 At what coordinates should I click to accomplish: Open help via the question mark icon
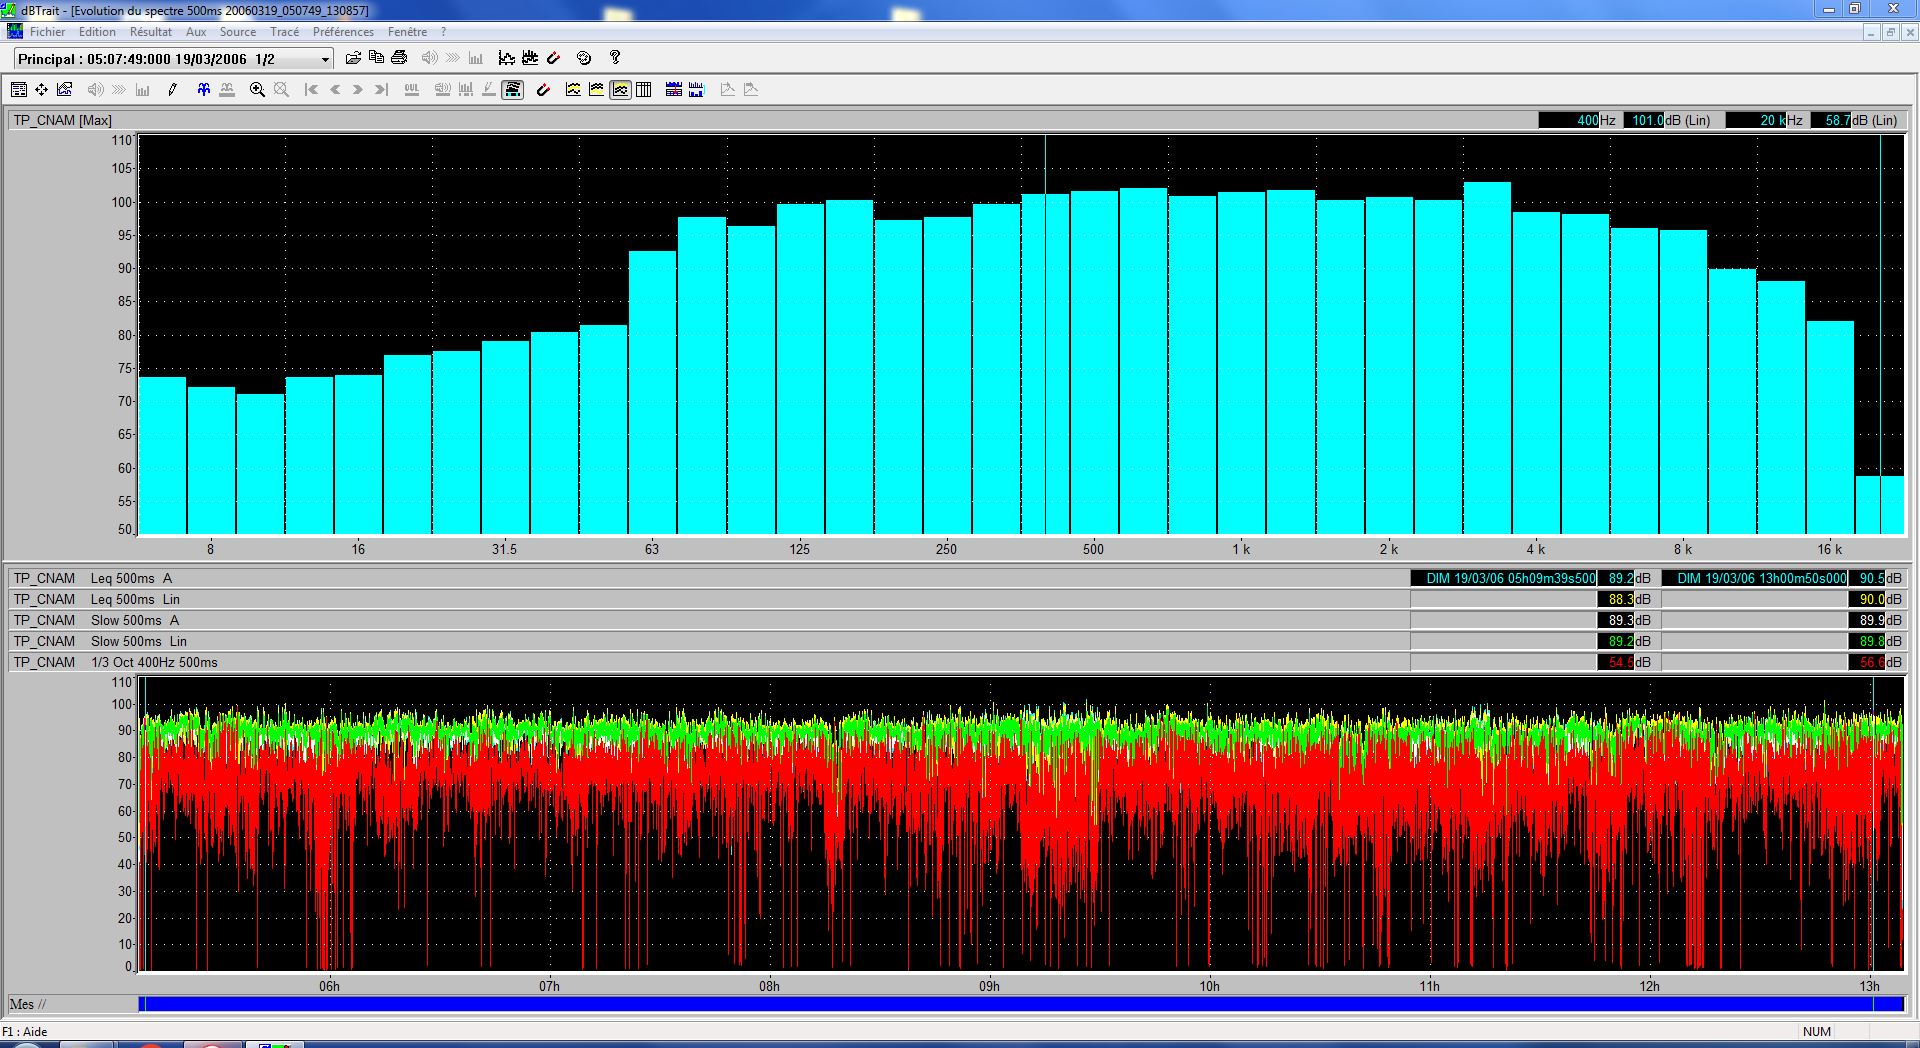pyautogui.click(x=614, y=57)
